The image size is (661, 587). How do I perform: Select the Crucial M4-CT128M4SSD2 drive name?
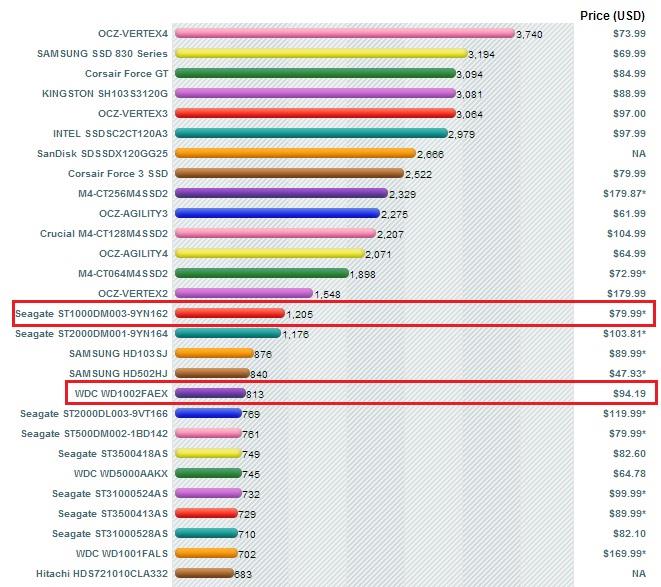pos(103,233)
